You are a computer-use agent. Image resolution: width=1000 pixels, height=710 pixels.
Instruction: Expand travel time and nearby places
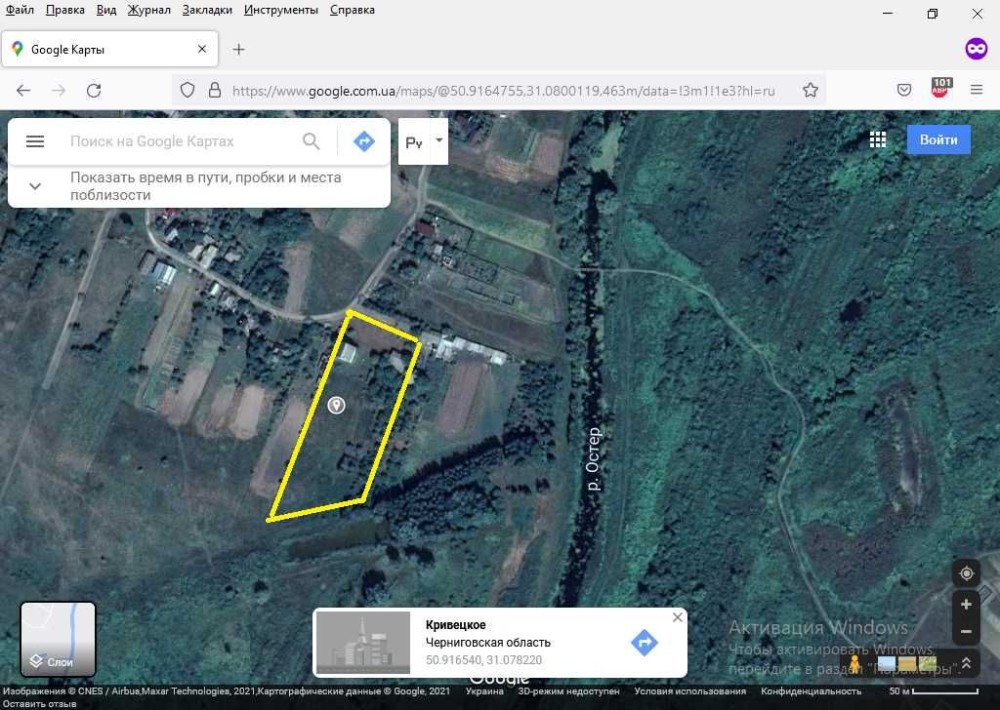click(199, 186)
